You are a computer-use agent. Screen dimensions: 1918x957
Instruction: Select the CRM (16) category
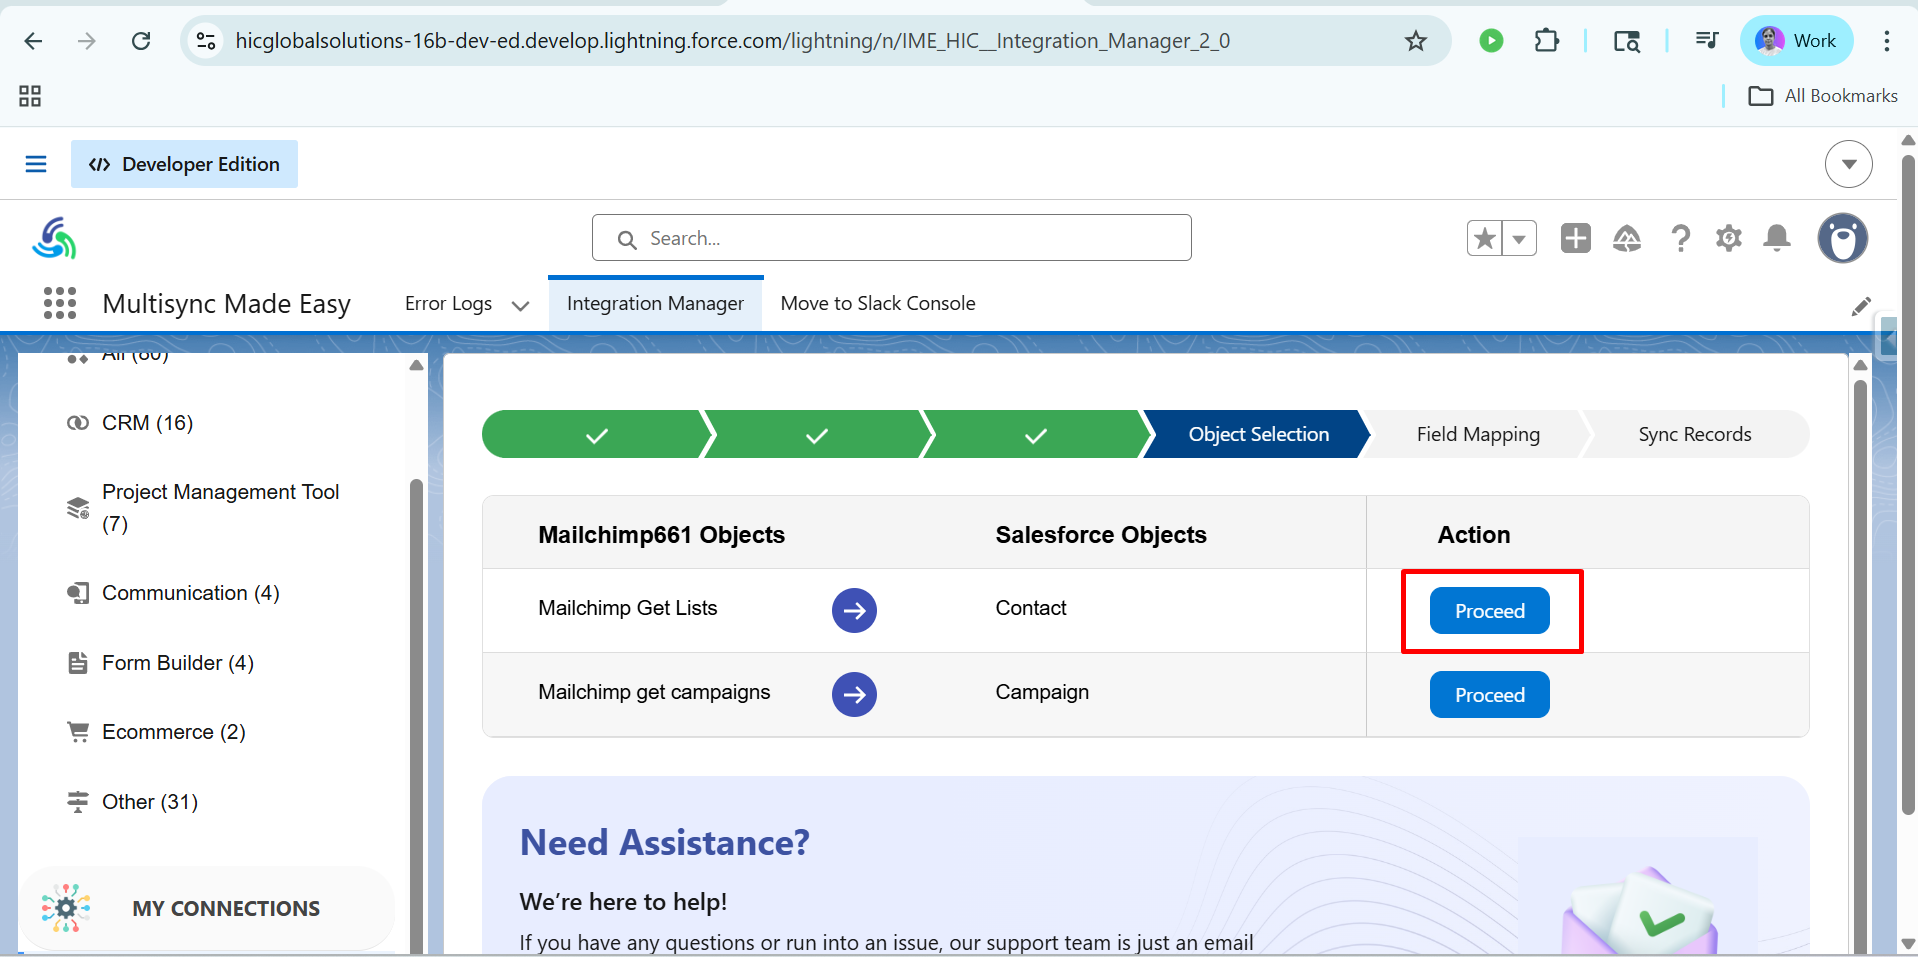click(x=147, y=423)
